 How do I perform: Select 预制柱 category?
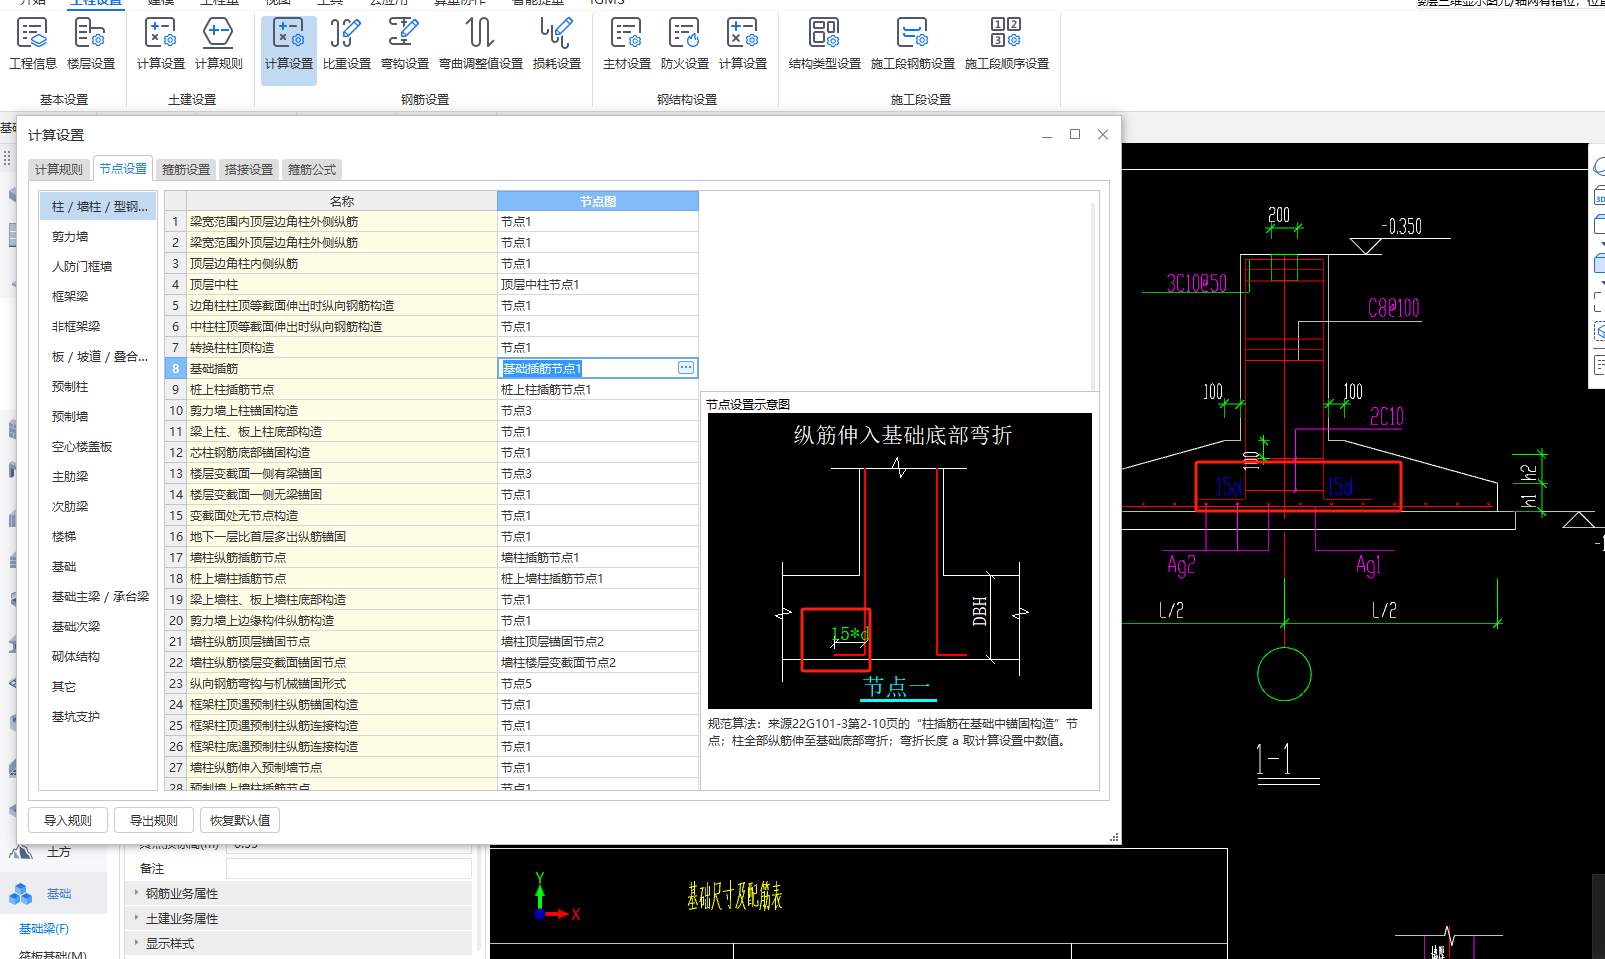tap(98, 386)
